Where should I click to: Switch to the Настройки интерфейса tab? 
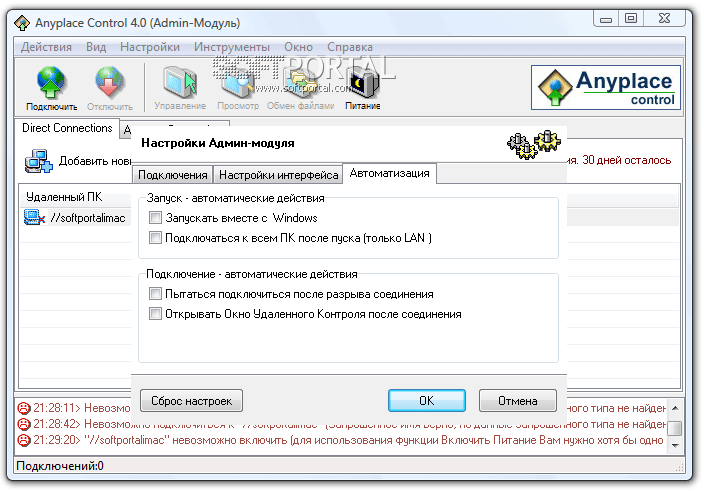coord(278,175)
